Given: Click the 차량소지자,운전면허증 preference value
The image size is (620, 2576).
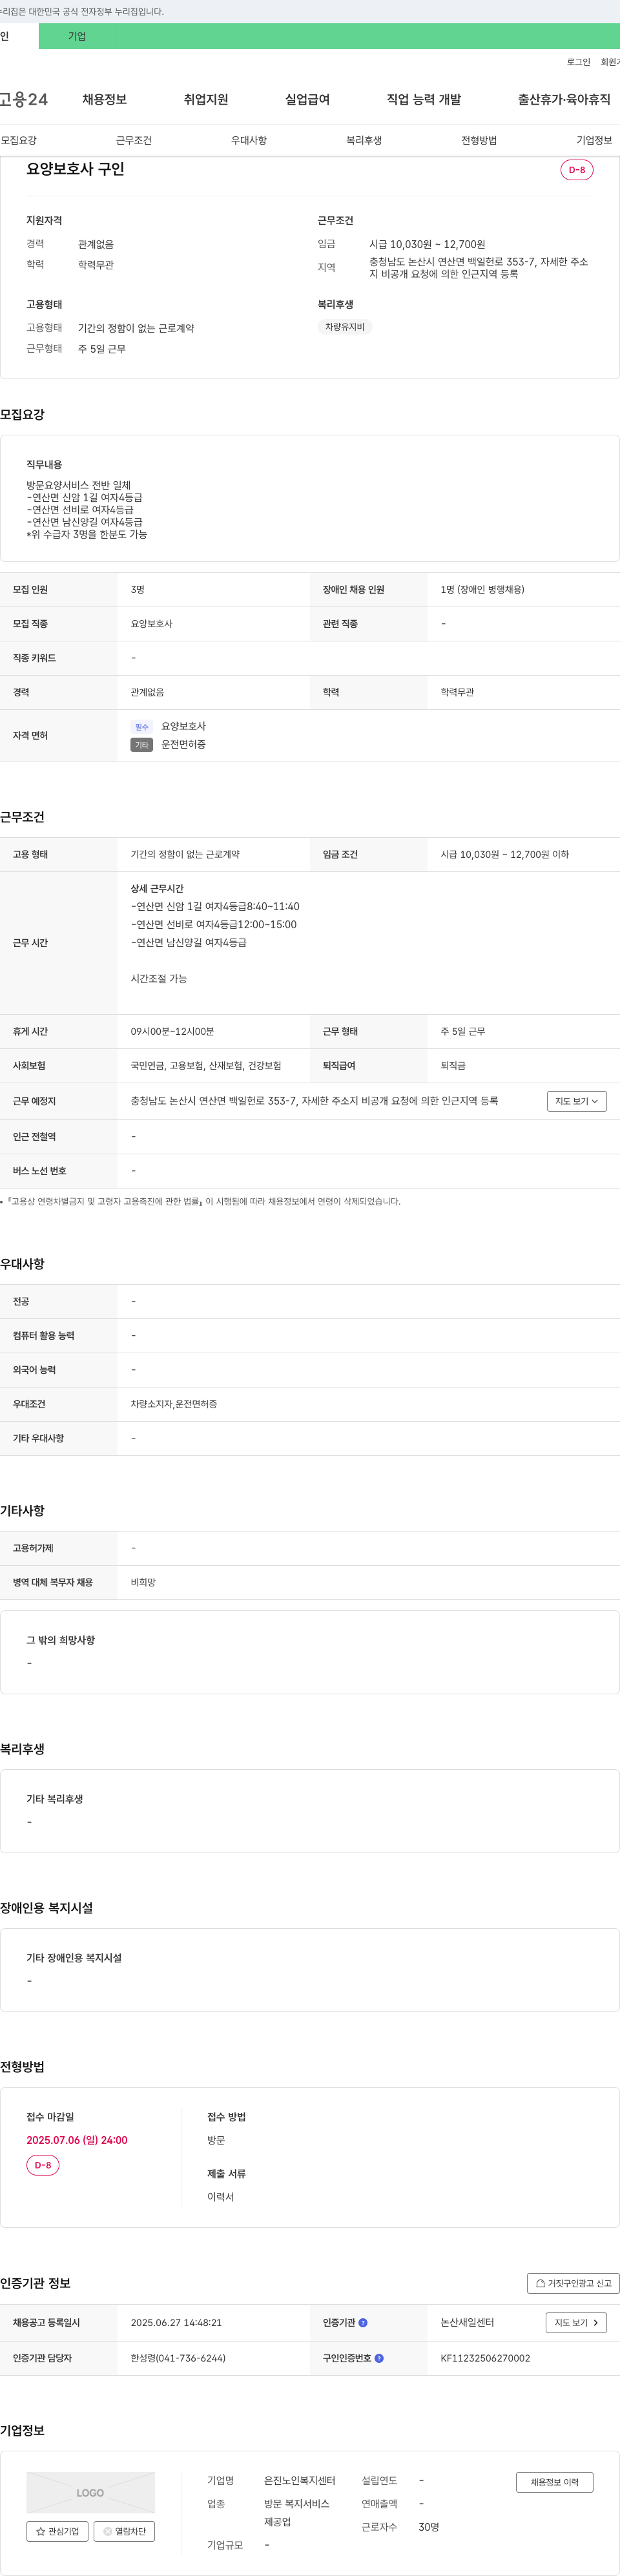Looking at the screenshot, I should coord(174,1404).
